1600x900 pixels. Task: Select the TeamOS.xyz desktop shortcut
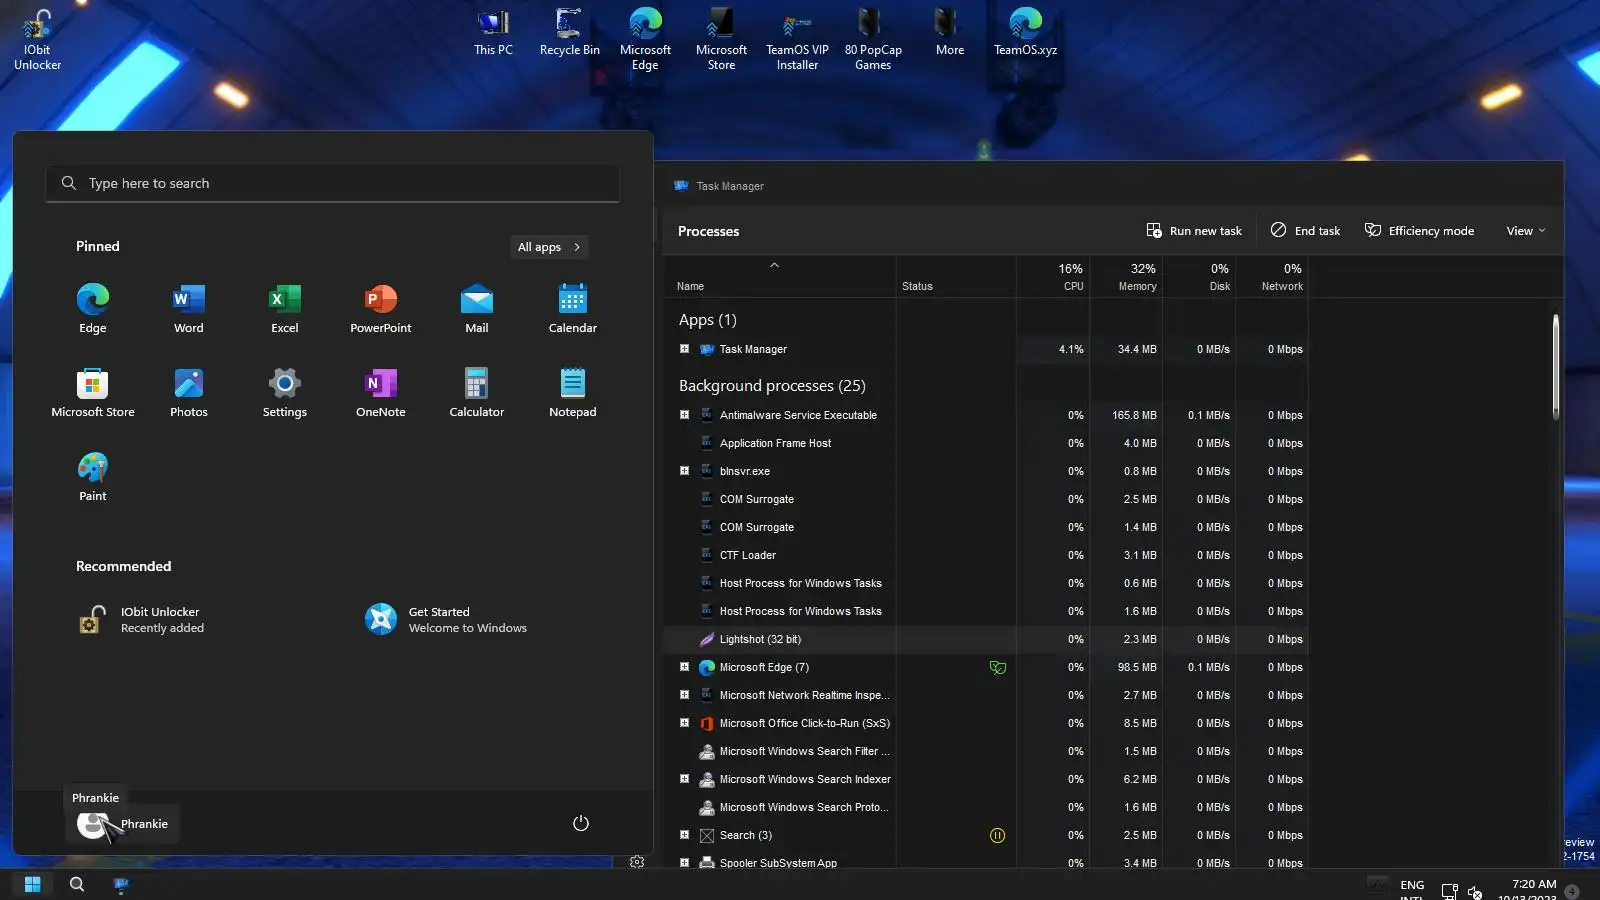(x=1026, y=33)
